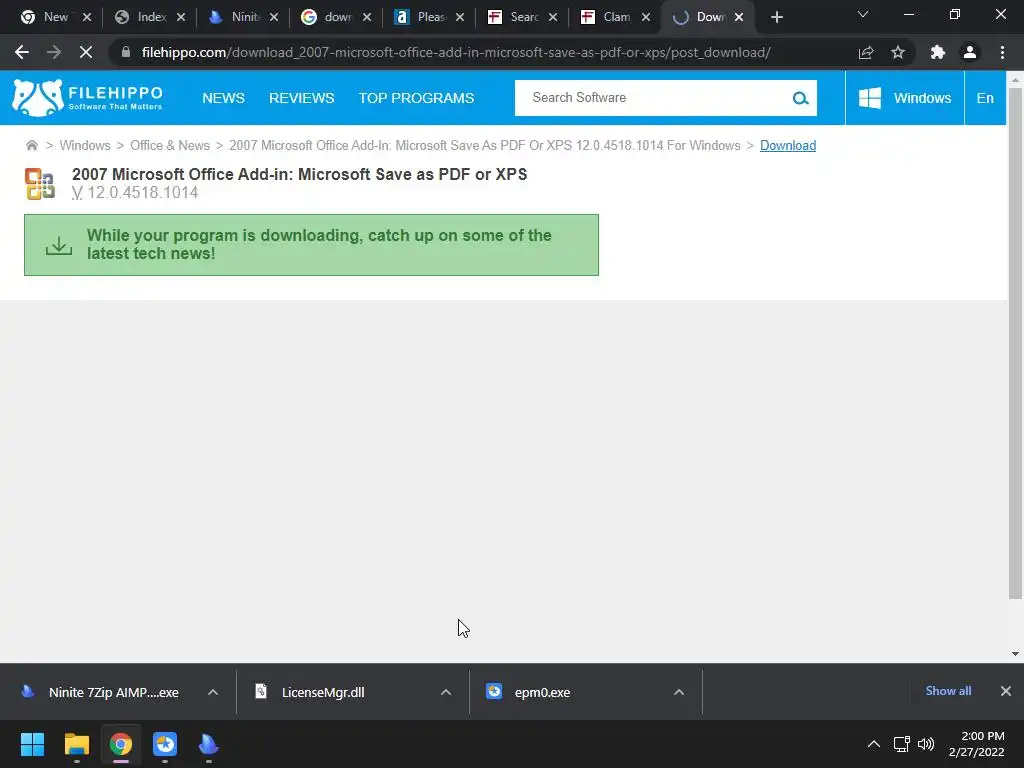The height and width of the screenshot is (768, 1024).
Task: Click the Chrome taskbar icon
Action: coord(121,744)
